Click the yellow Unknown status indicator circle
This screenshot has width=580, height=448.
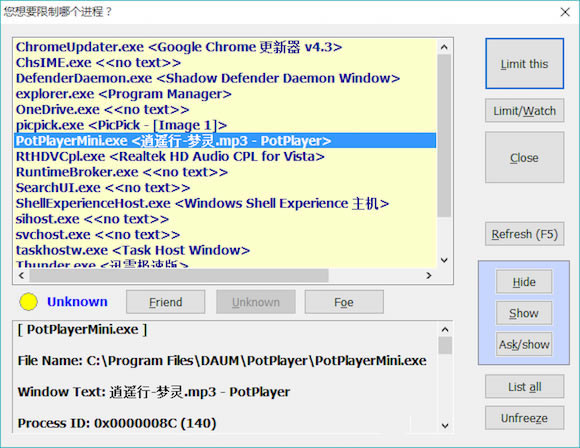click(x=28, y=302)
